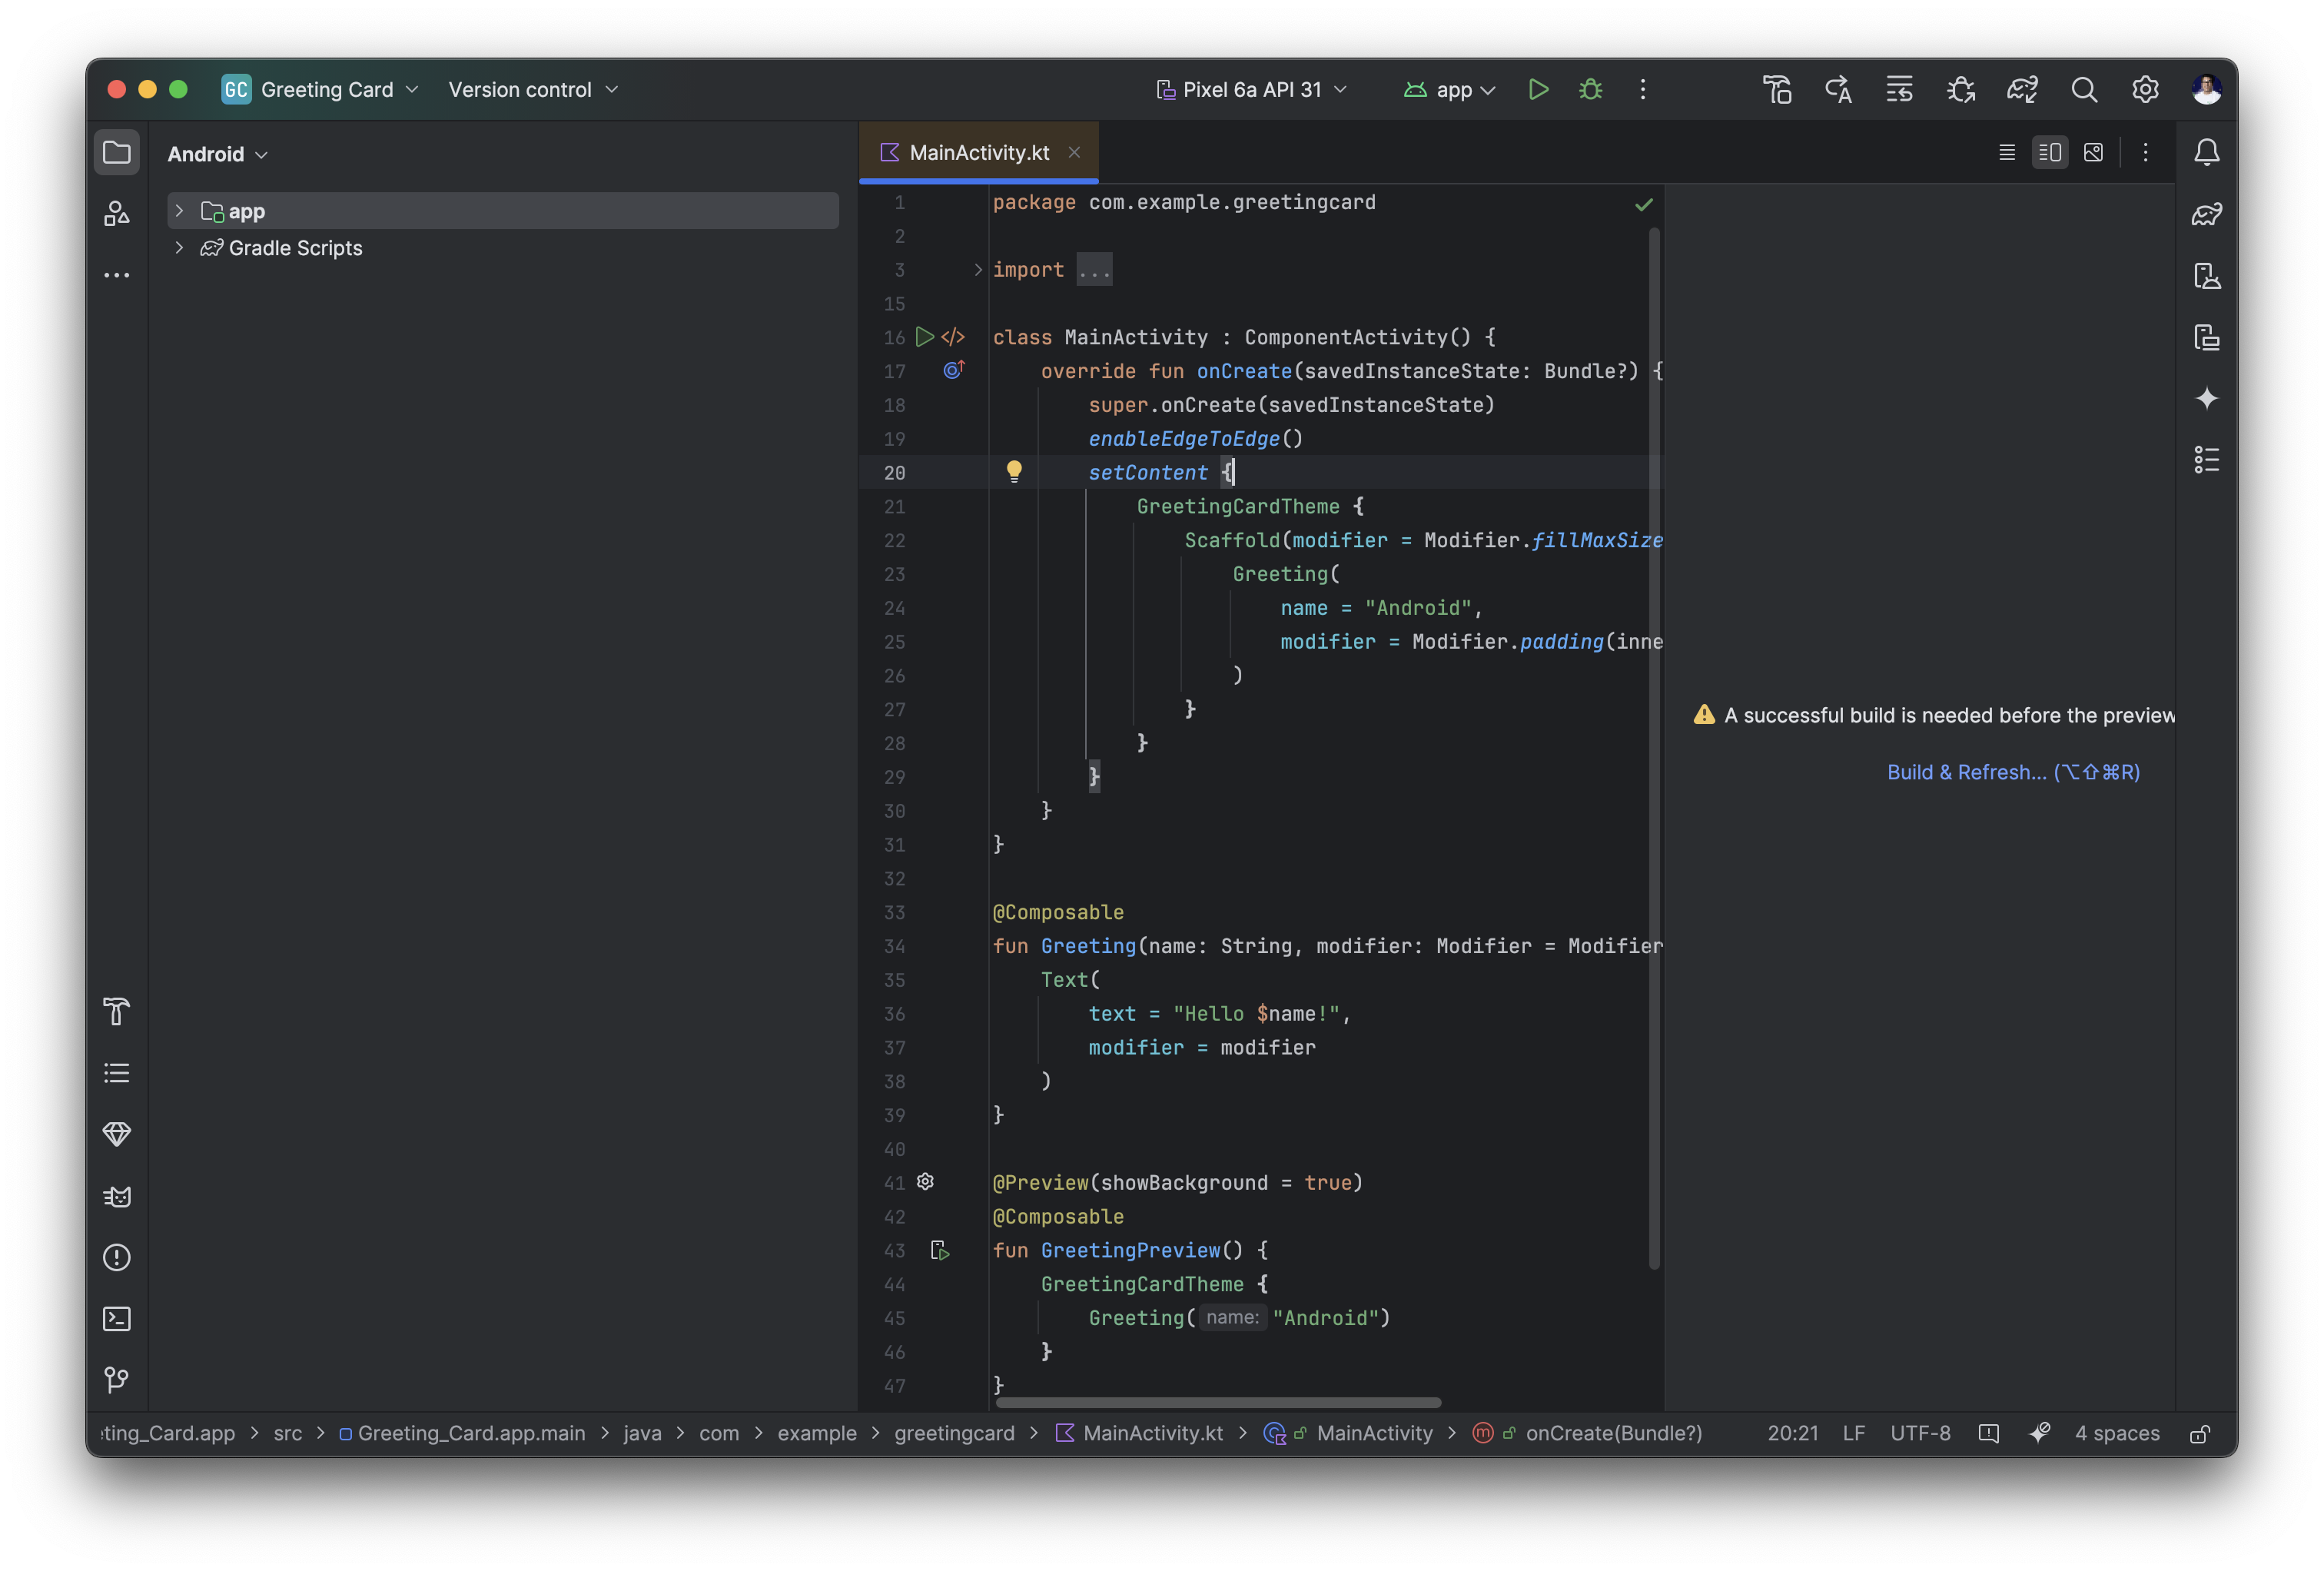The height and width of the screenshot is (1571, 2324).
Task: Expand the Gradle Scripts tree node
Action: (x=179, y=248)
